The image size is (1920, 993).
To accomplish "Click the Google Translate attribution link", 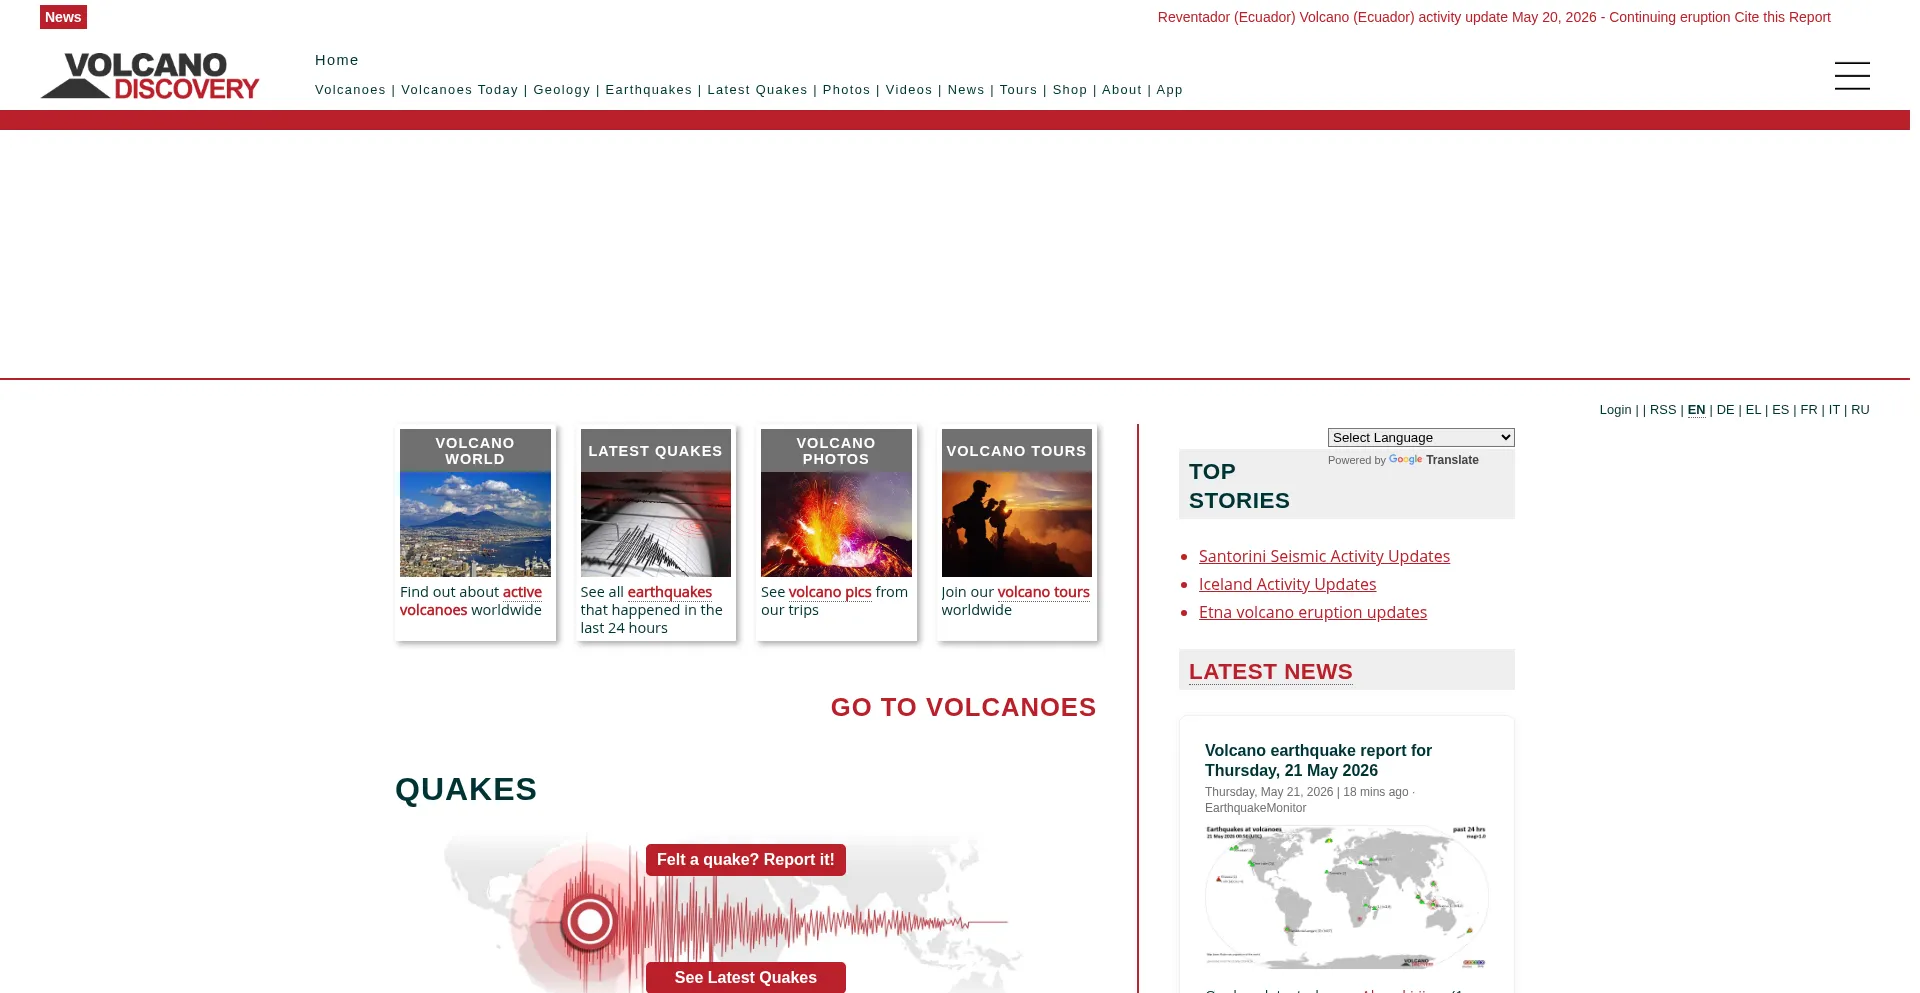I will click(1434, 460).
